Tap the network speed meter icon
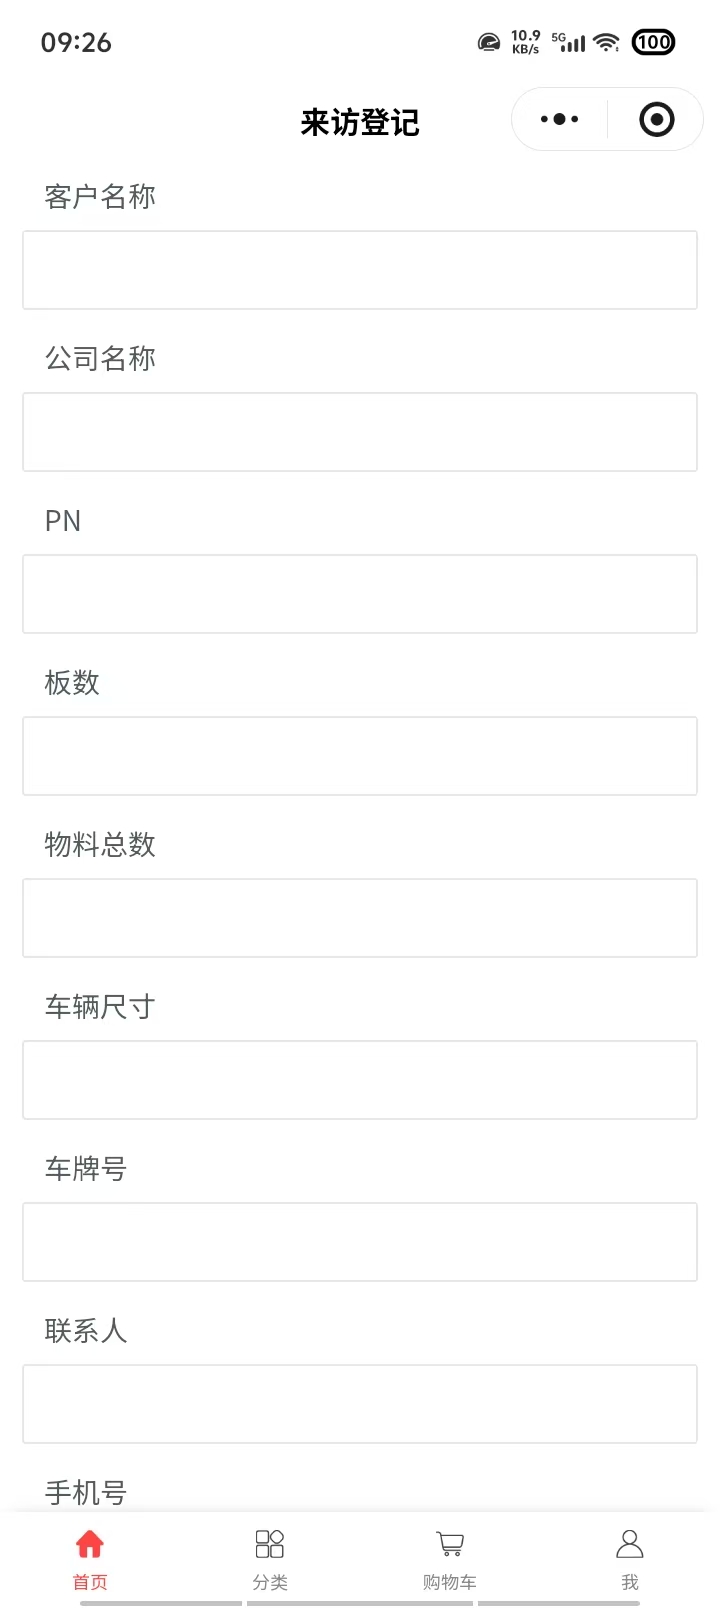The width and height of the screenshot is (720, 1608). (489, 42)
